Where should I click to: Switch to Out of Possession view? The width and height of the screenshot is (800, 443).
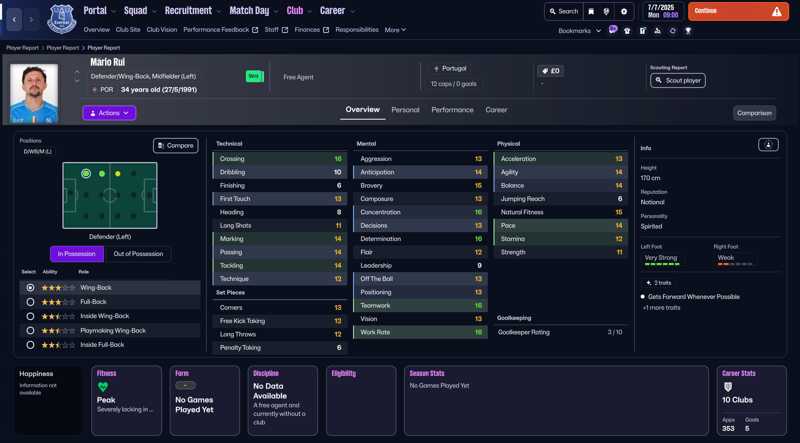[138, 254]
